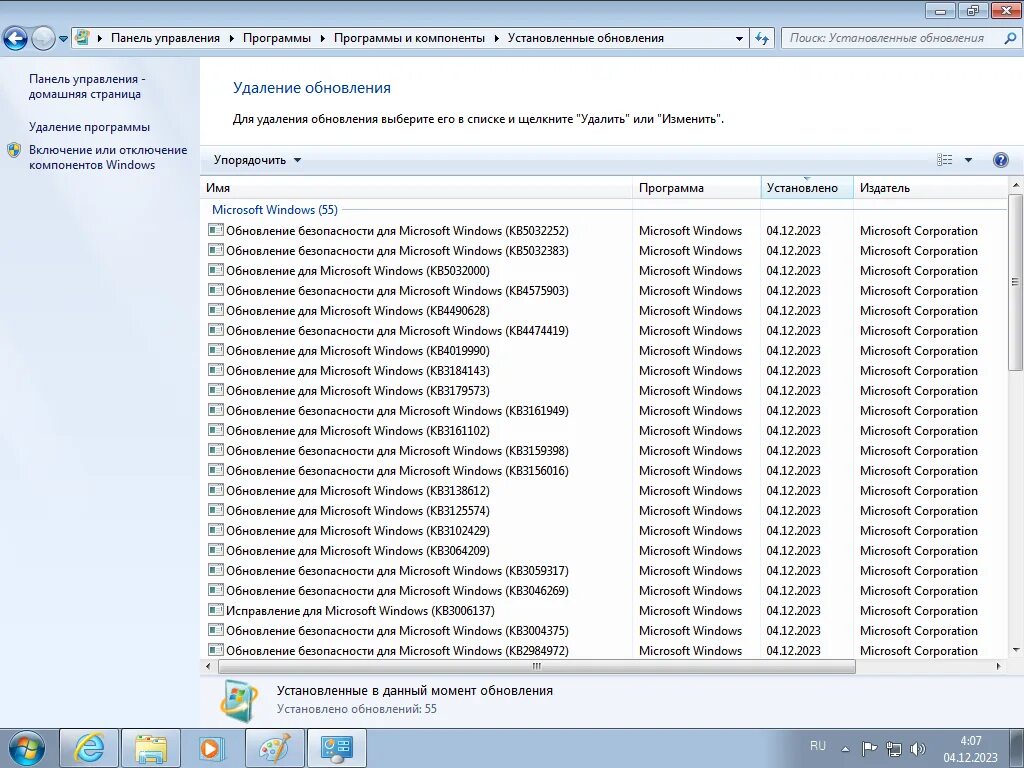The width and height of the screenshot is (1024, 768).
Task: Click the Control Panel icon in address bar
Action: [82, 37]
